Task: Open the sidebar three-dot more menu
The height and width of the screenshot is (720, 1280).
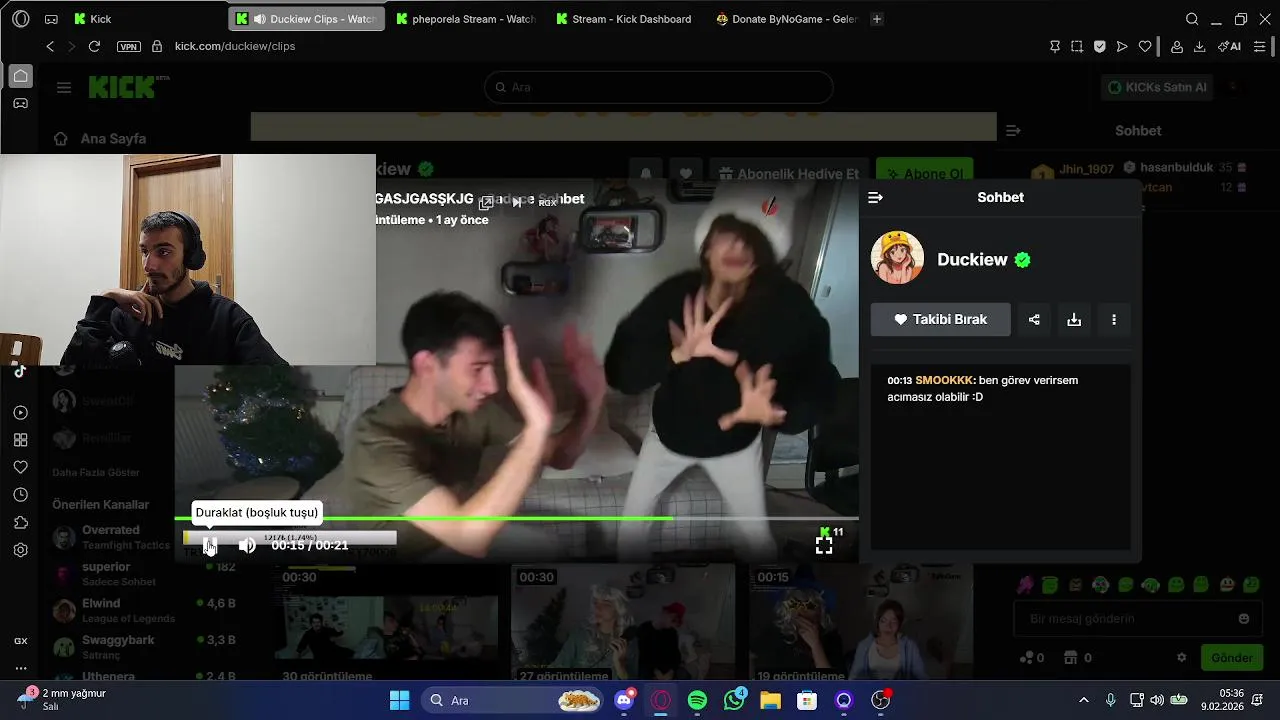Action: coord(20,668)
